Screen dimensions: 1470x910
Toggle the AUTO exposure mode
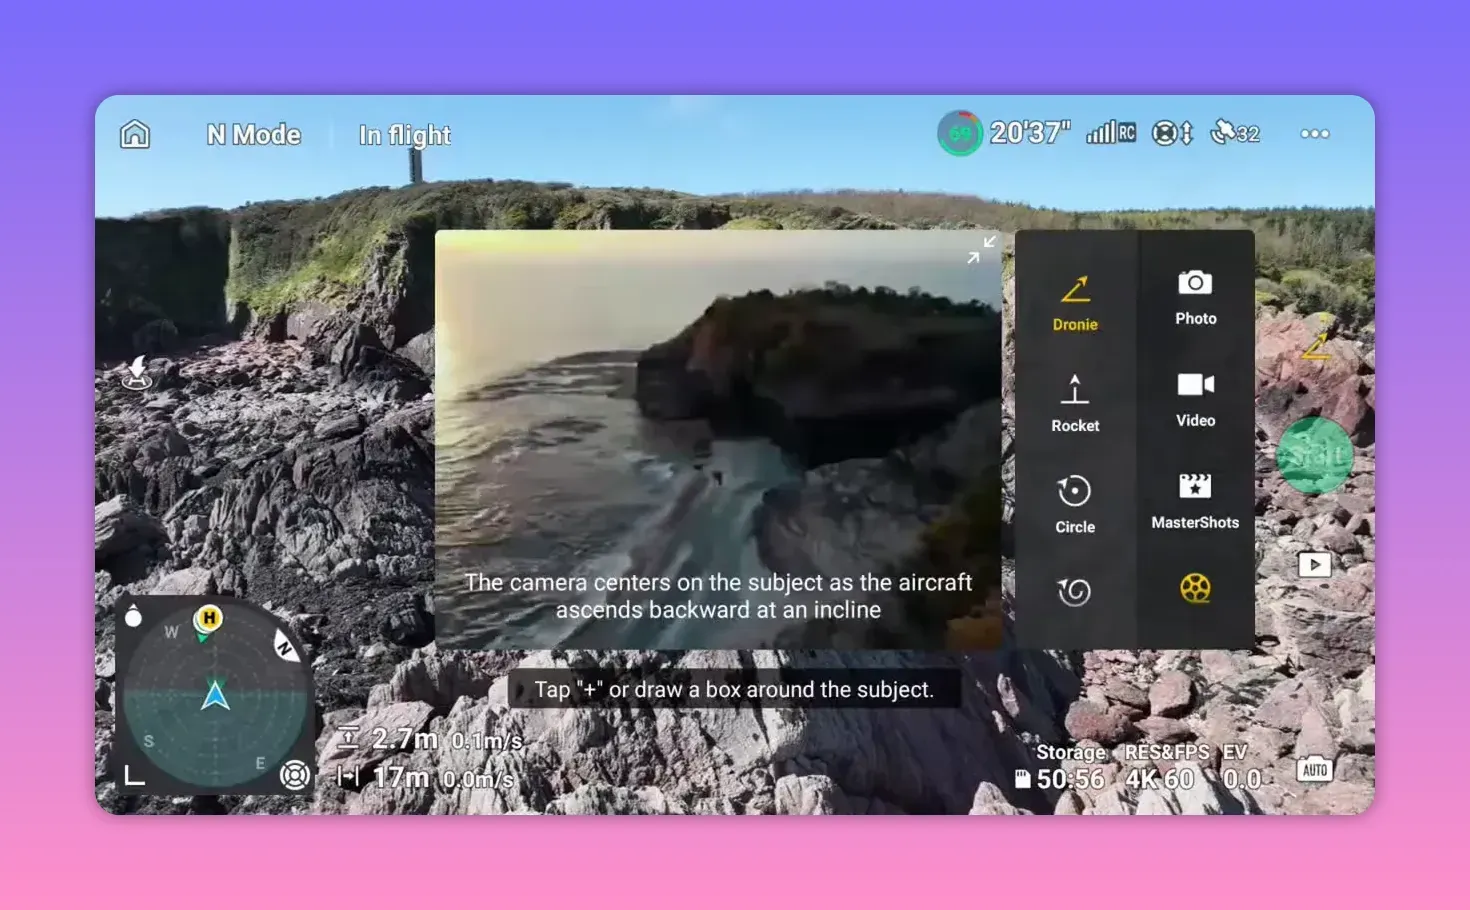click(1313, 770)
